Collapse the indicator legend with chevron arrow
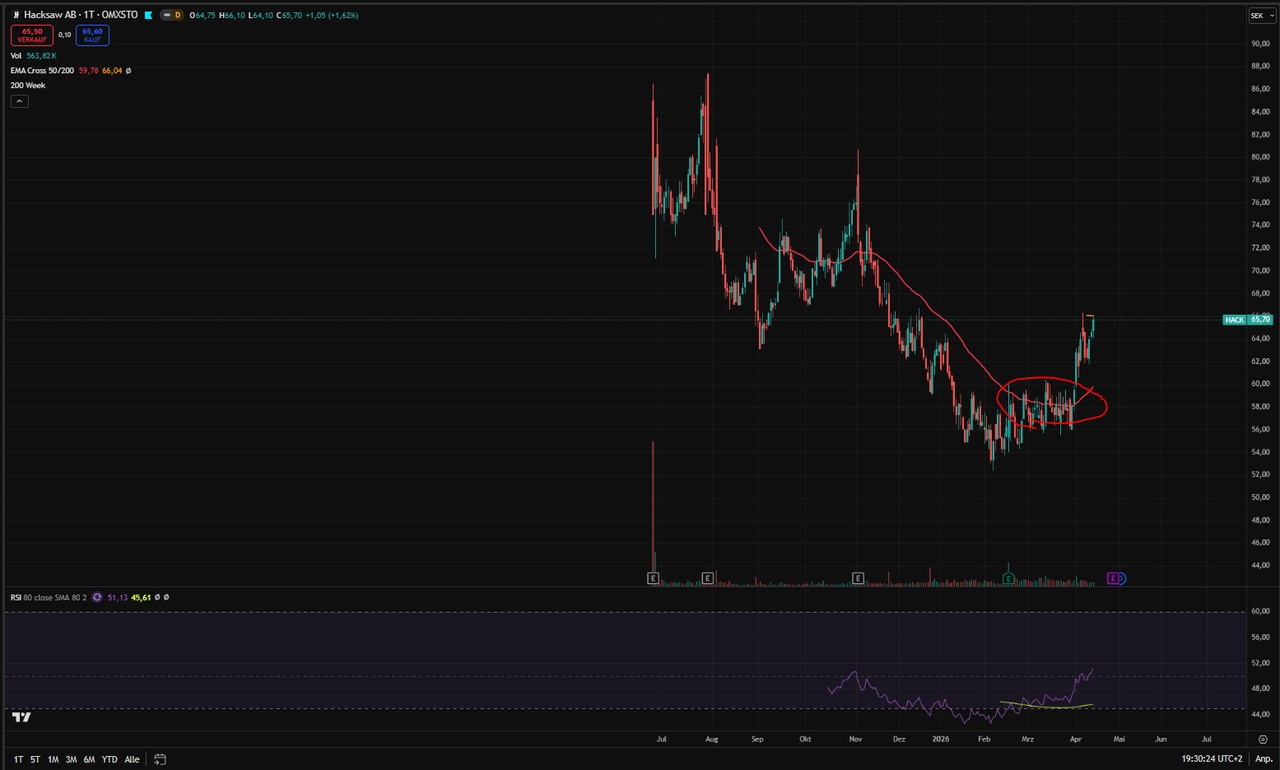 pos(19,101)
